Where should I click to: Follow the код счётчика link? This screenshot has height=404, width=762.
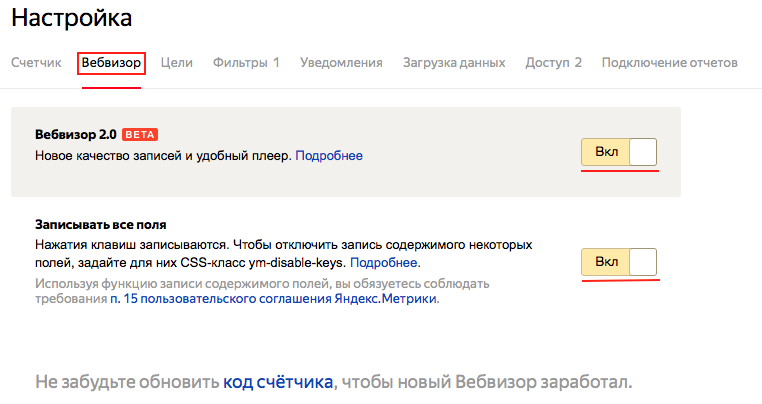coord(278,382)
